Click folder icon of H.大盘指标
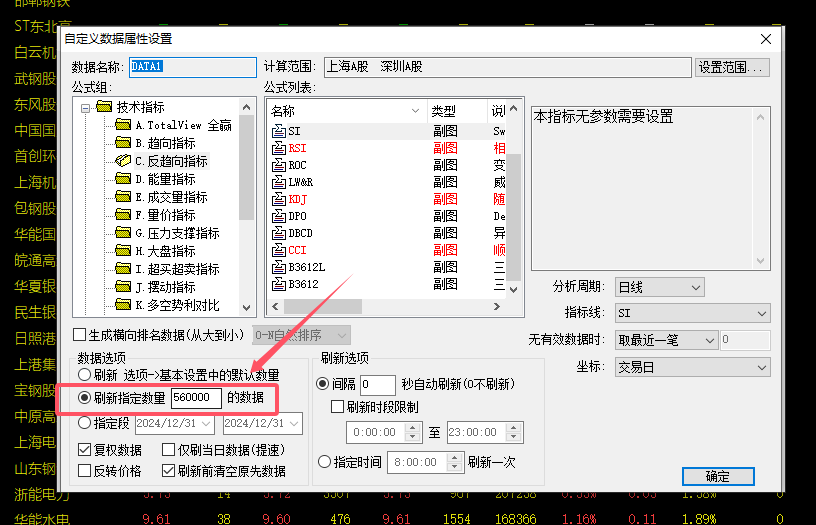The width and height of the screenshot is (816, 525). click(123, 251)
